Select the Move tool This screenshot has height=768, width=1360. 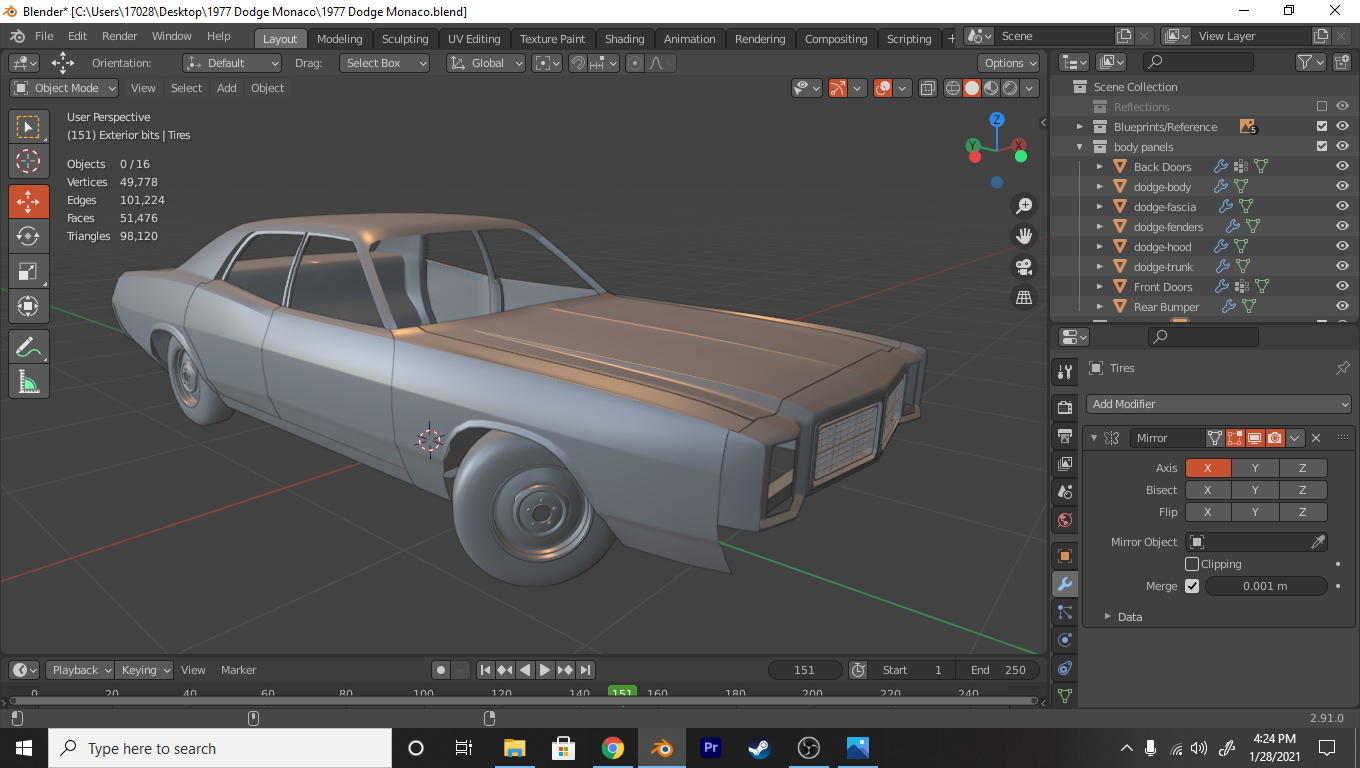pyautogui.click(x=29, y=201)
